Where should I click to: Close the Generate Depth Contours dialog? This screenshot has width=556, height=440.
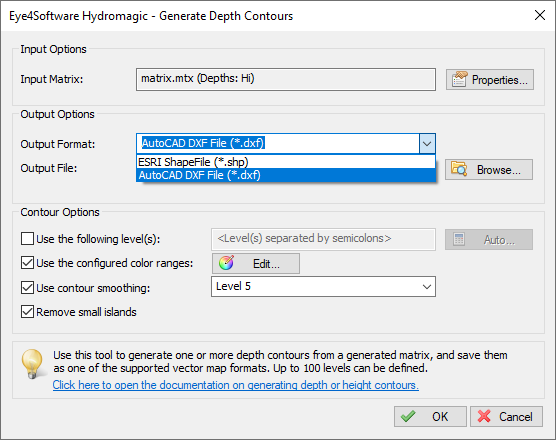[540, 15]
